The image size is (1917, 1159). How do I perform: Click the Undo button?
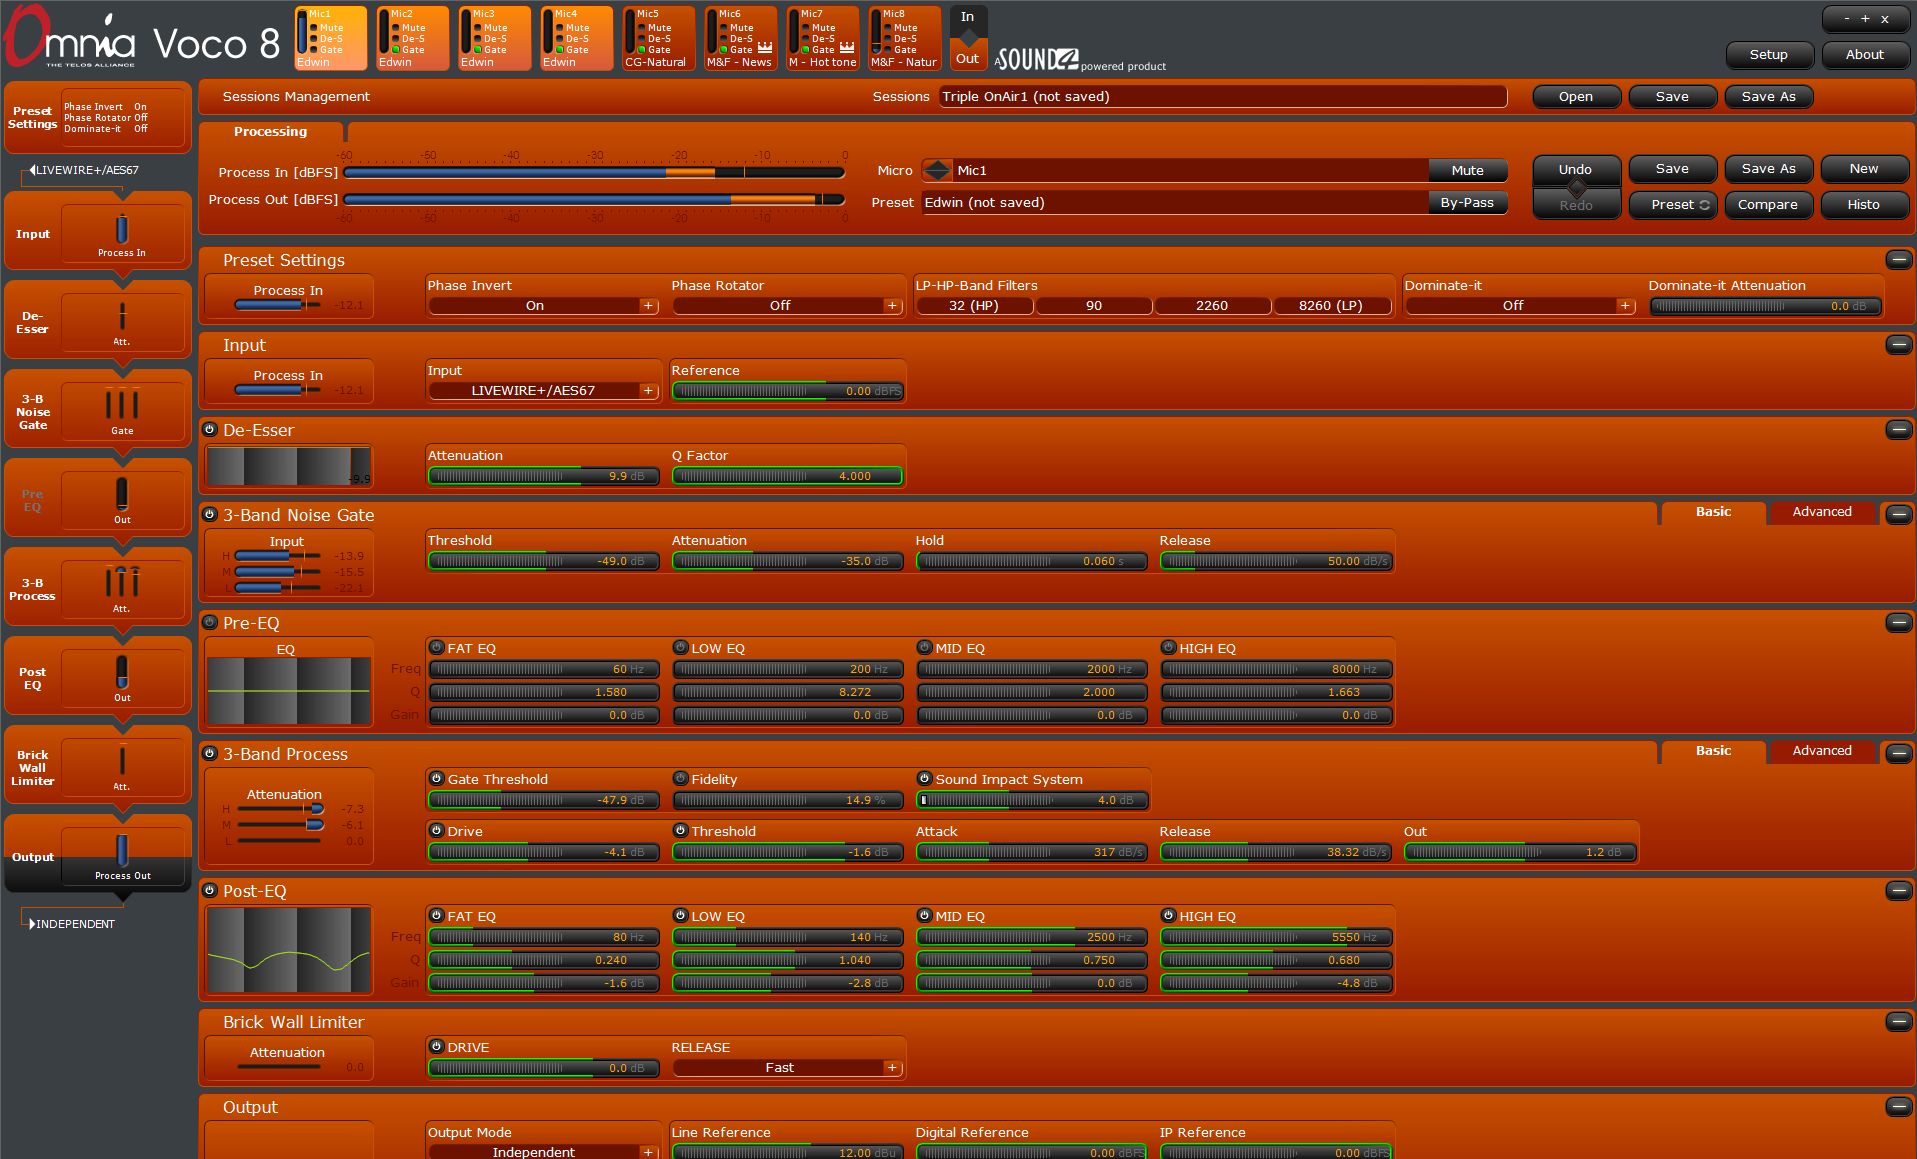(x=1575, y=169)
